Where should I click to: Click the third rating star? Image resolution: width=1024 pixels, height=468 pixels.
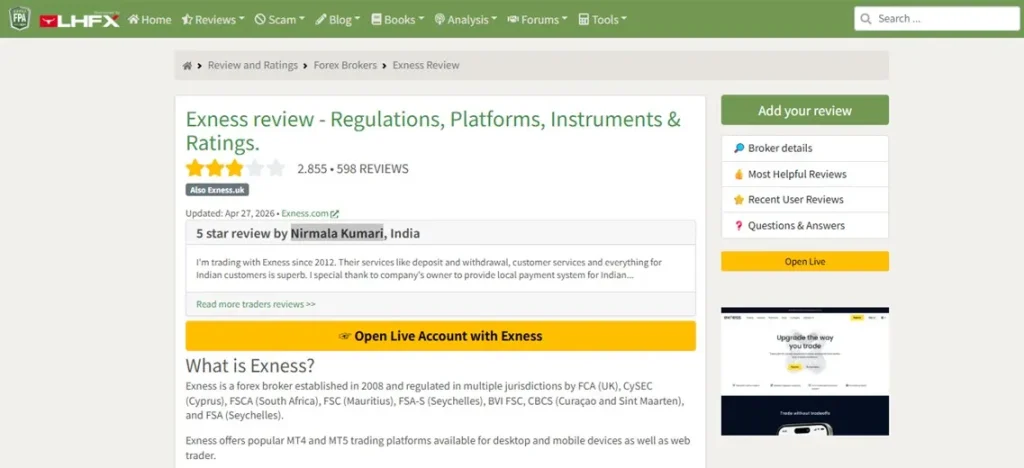point(234,168)
